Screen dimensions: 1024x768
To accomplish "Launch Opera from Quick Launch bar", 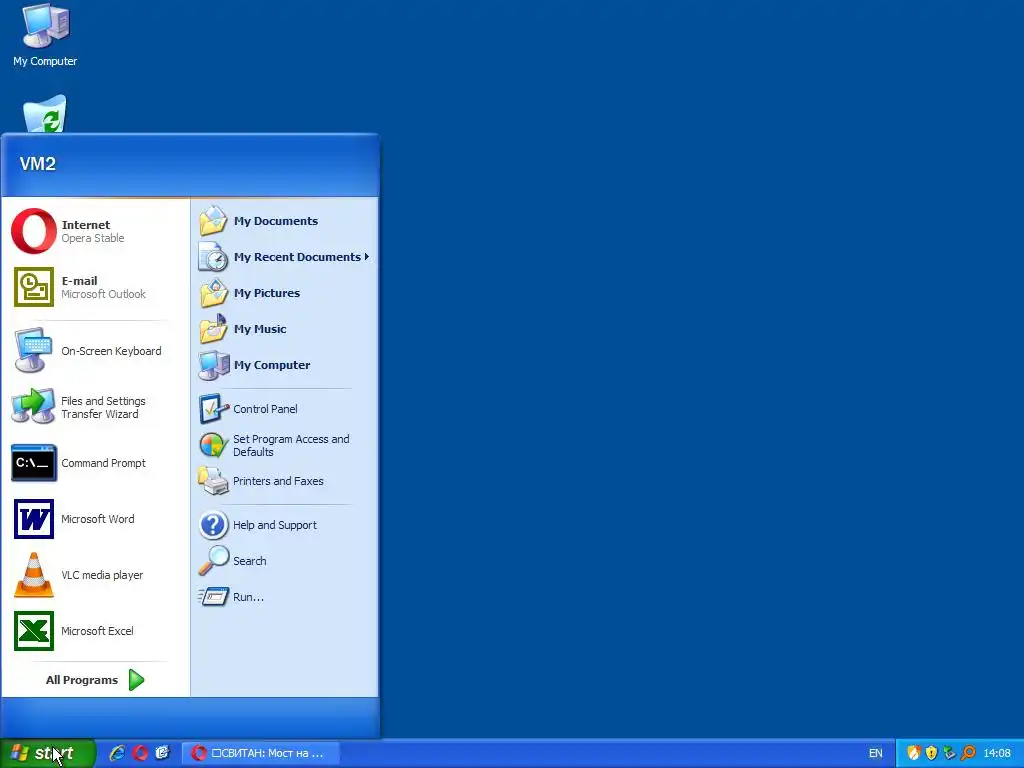I will 140,753.
